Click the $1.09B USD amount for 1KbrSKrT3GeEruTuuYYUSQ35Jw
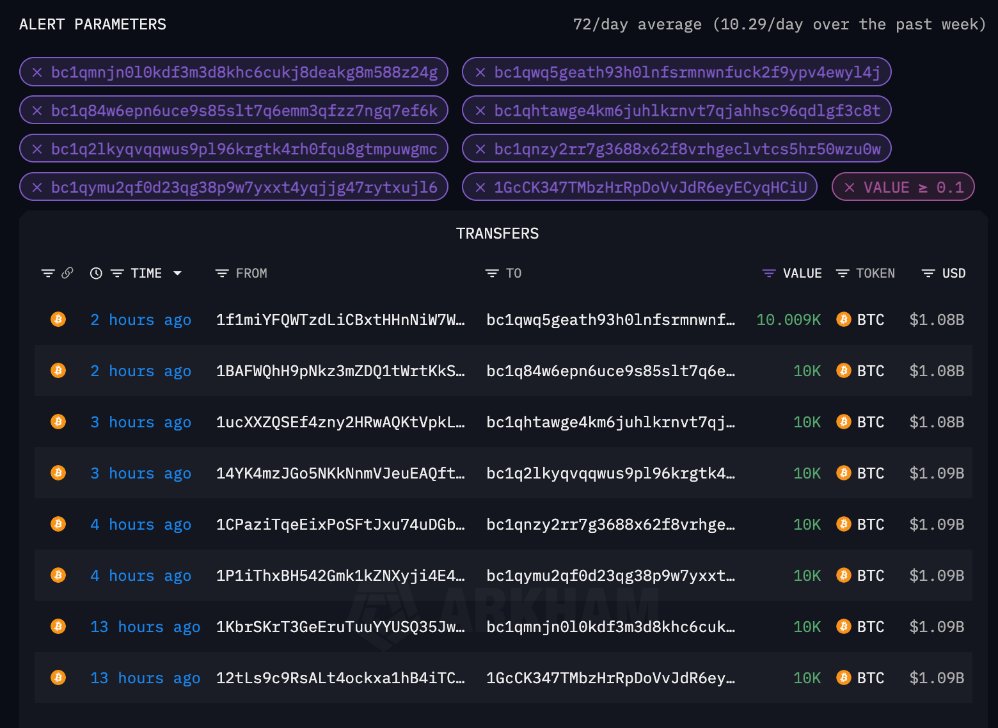 pos(936,627)
